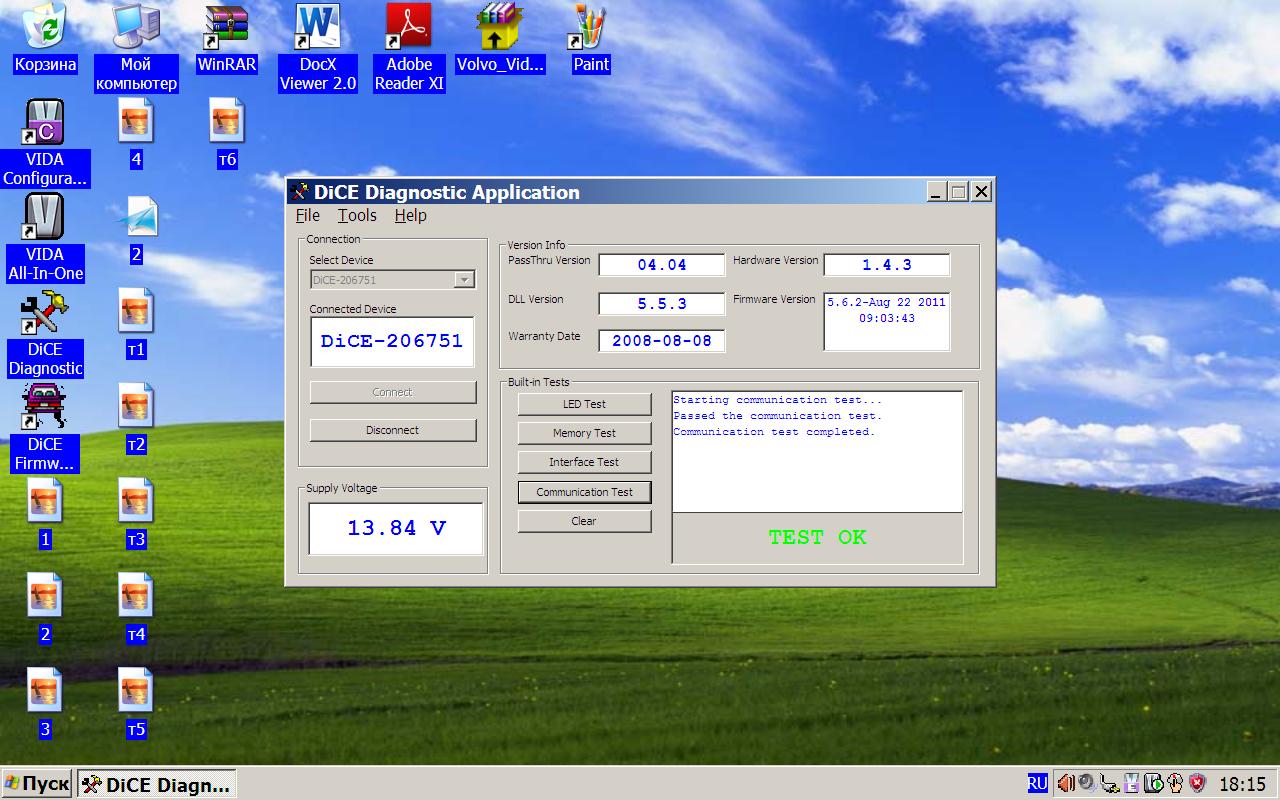Image resolution: width=1280 pixels, height=800 pixels.
Task: Click the RU language indicator in tray
Action: 1038,783
